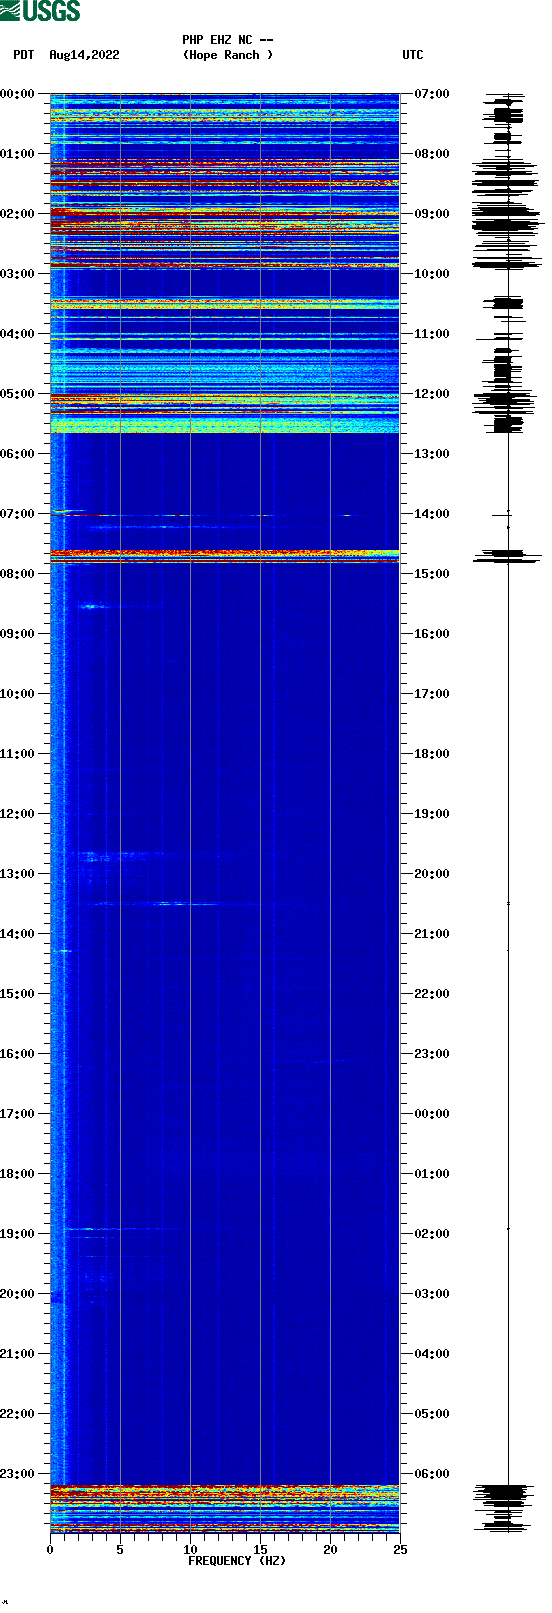Viewport: 552px width, 1613px height.
Task: Click the 15:00 UTC time label
Action: pyautogui.click(x=432, y=574)
